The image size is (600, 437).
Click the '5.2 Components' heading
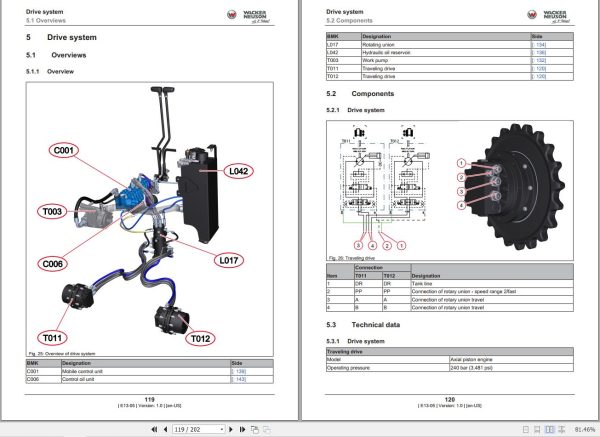coord(360,94)
